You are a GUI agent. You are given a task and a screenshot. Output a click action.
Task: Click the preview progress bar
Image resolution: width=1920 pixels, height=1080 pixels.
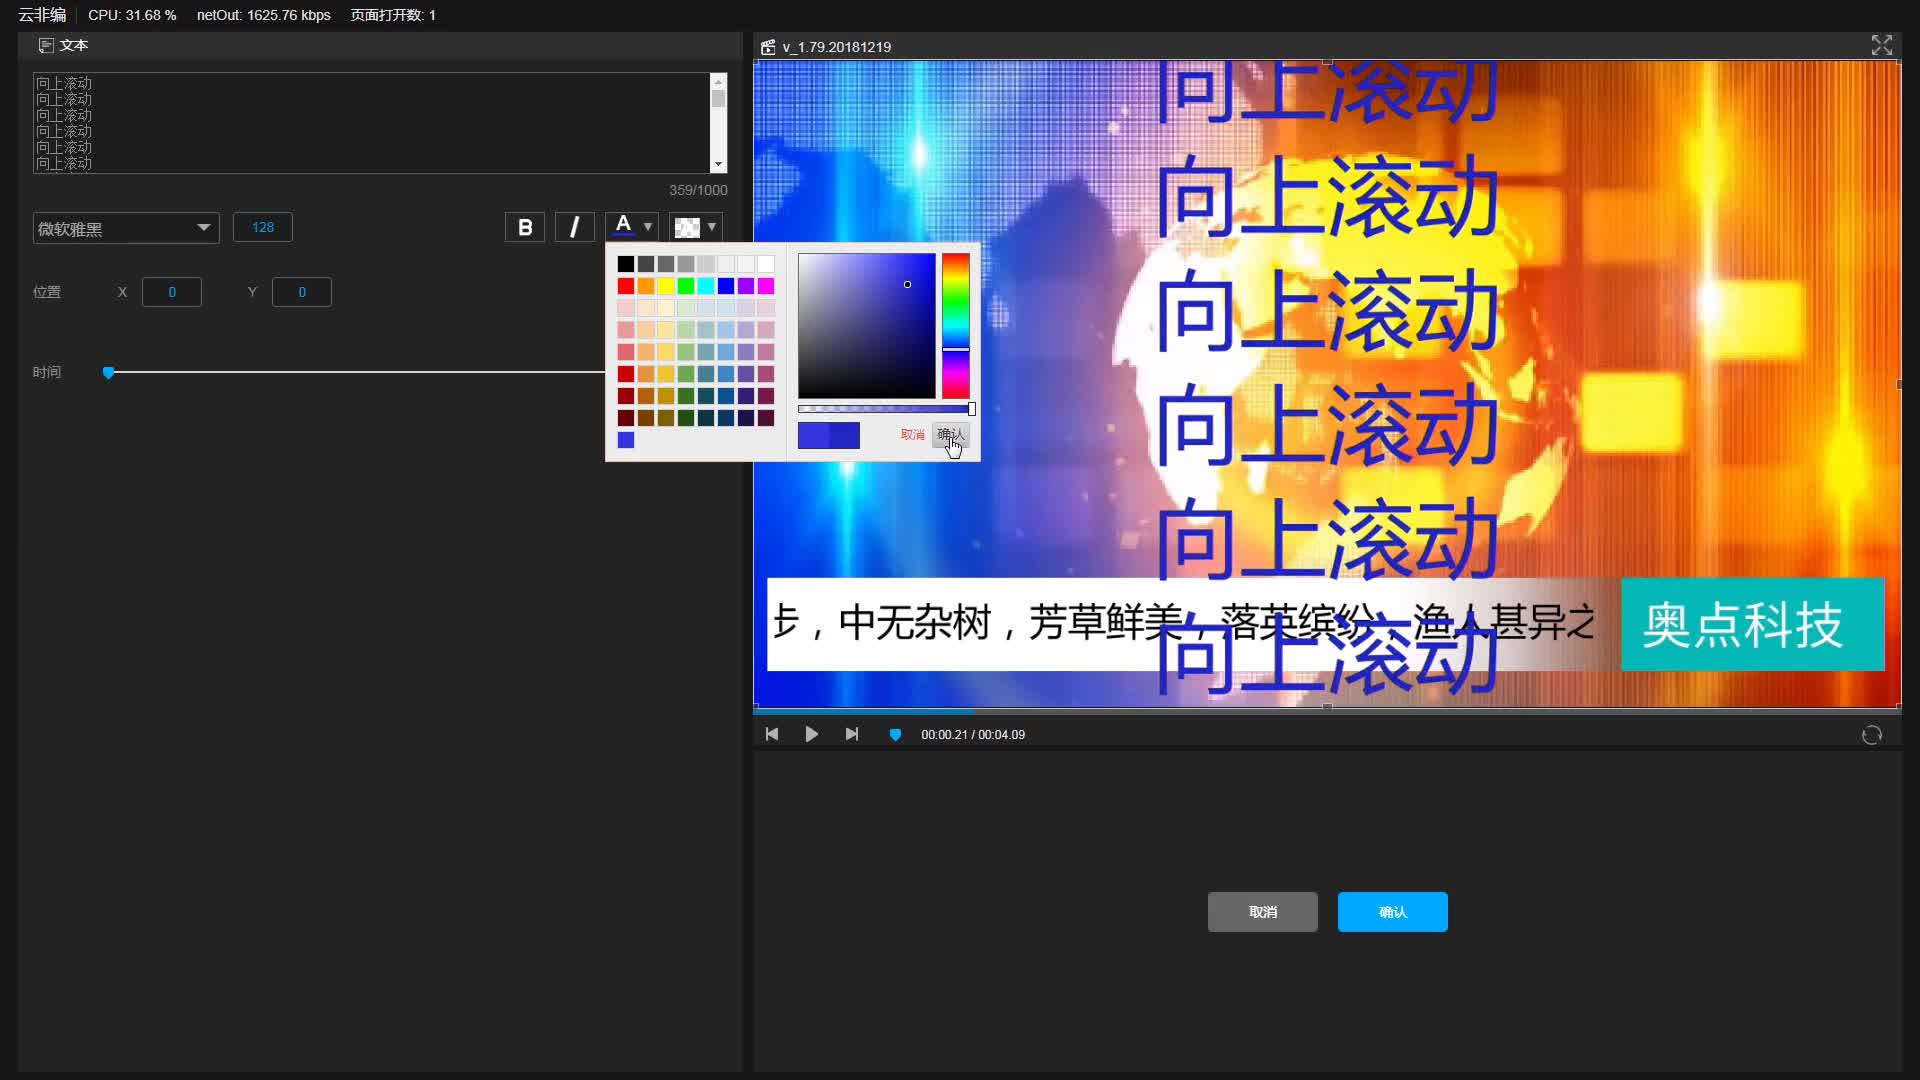tap(1327, 711)
